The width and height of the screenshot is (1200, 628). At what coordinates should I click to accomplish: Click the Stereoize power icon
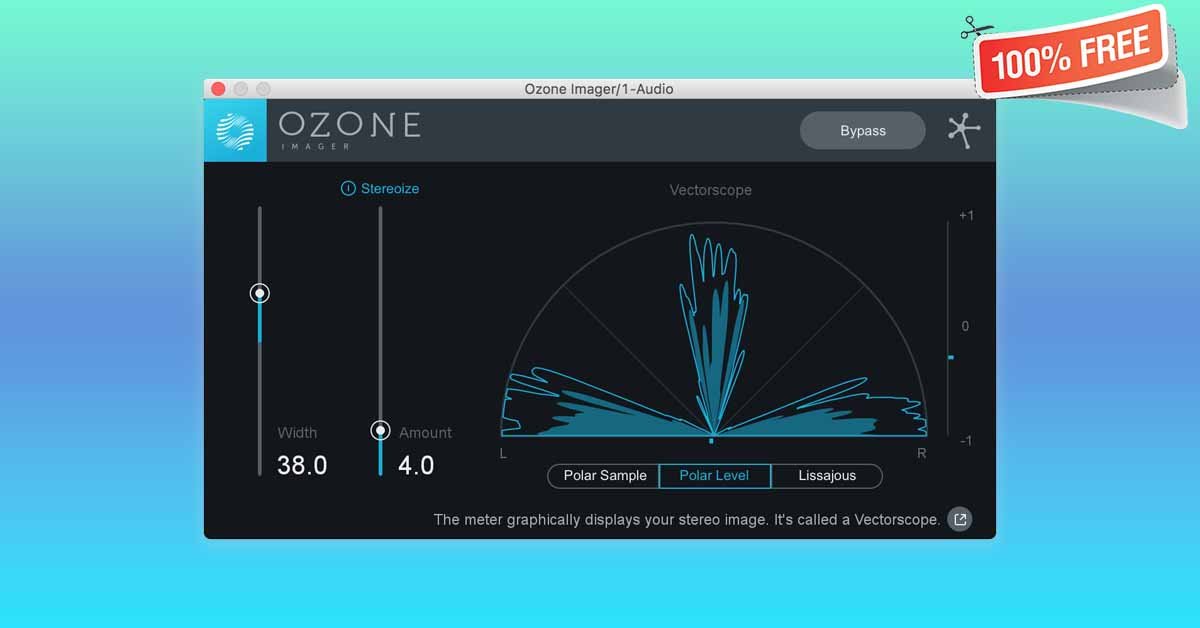tap(348, 188)
